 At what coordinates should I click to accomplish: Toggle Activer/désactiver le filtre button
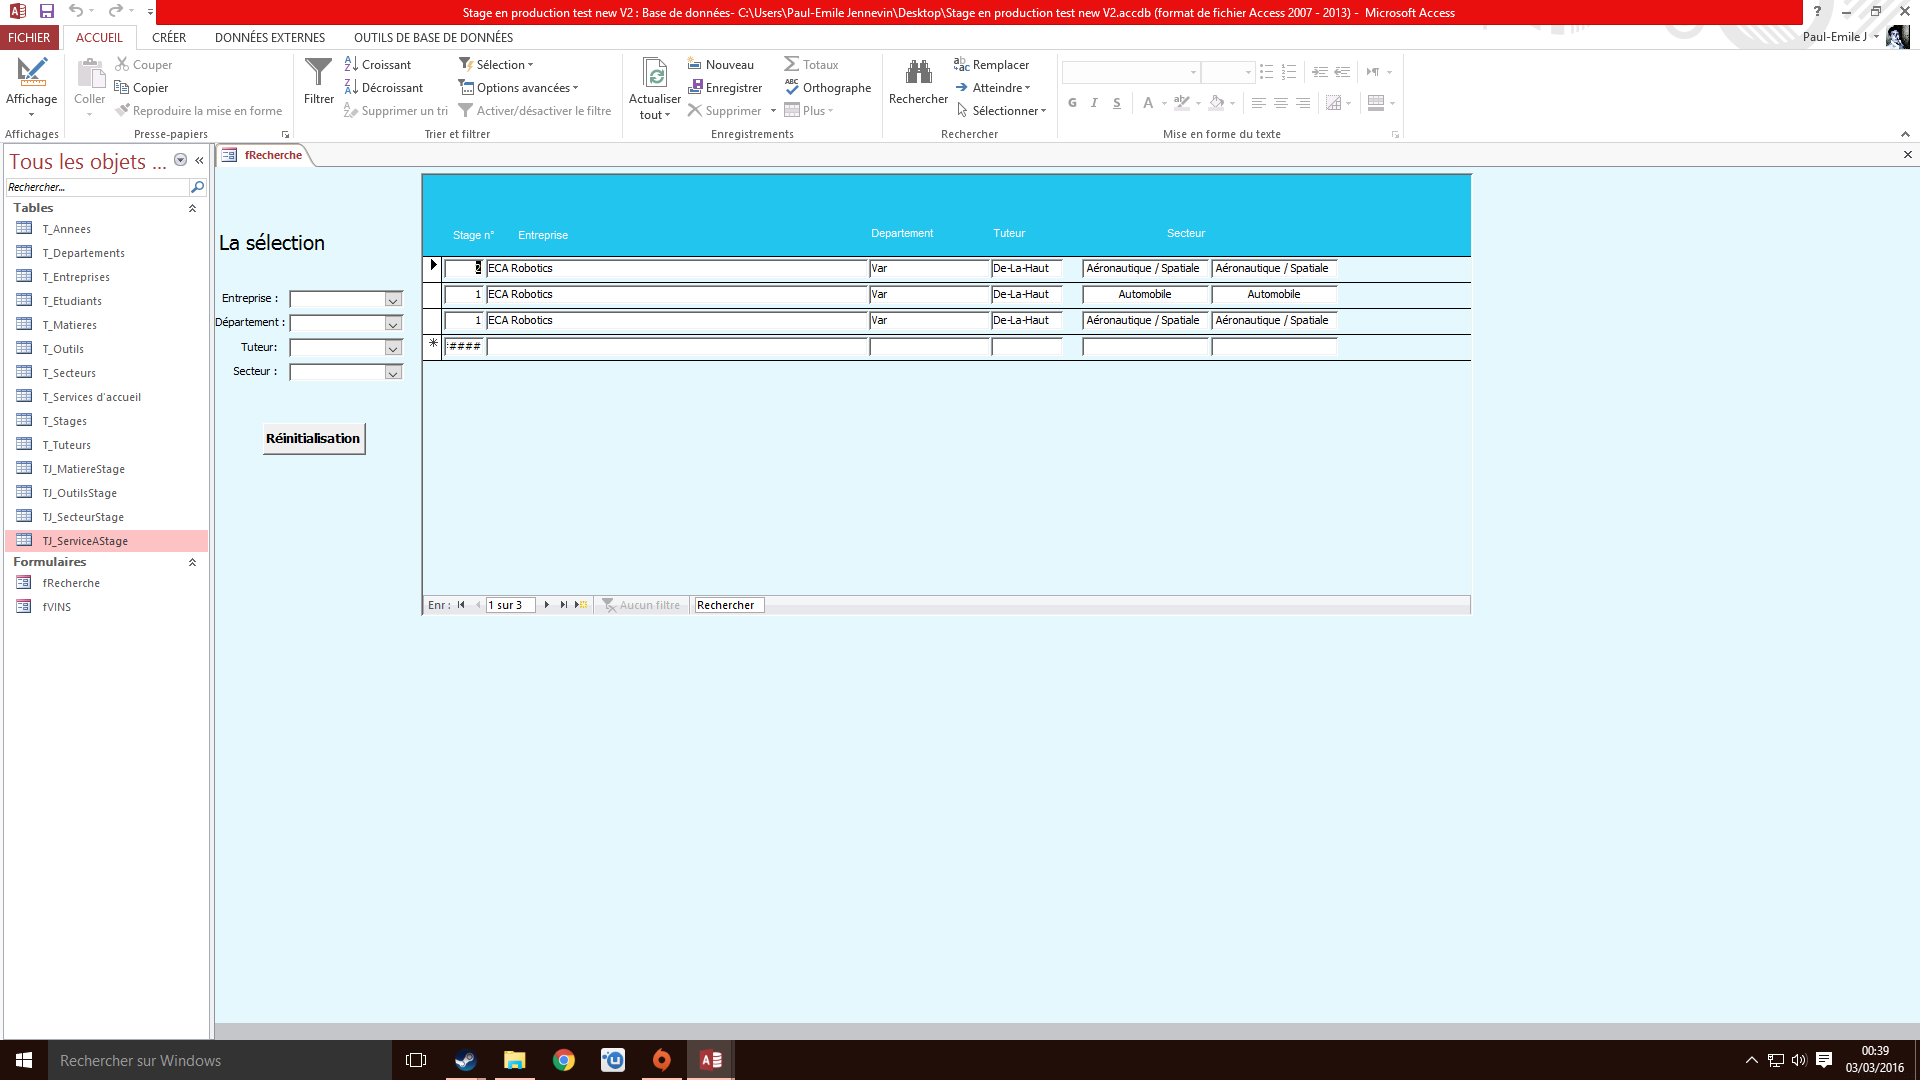534,111
